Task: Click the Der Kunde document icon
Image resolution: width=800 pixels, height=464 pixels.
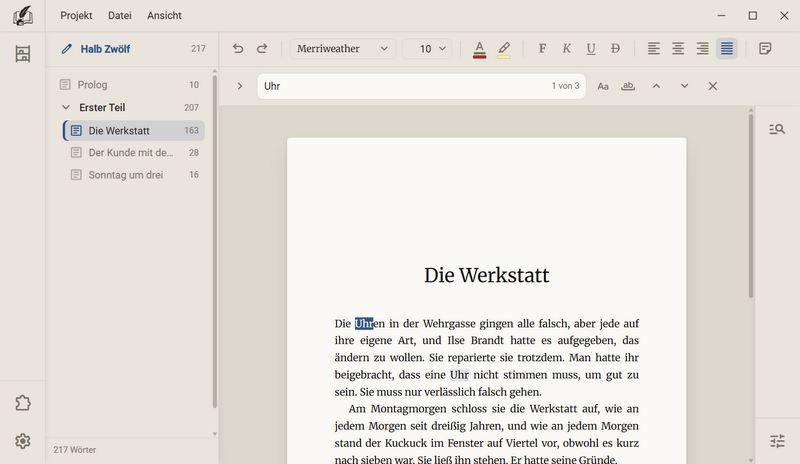Action: point(76,153)
